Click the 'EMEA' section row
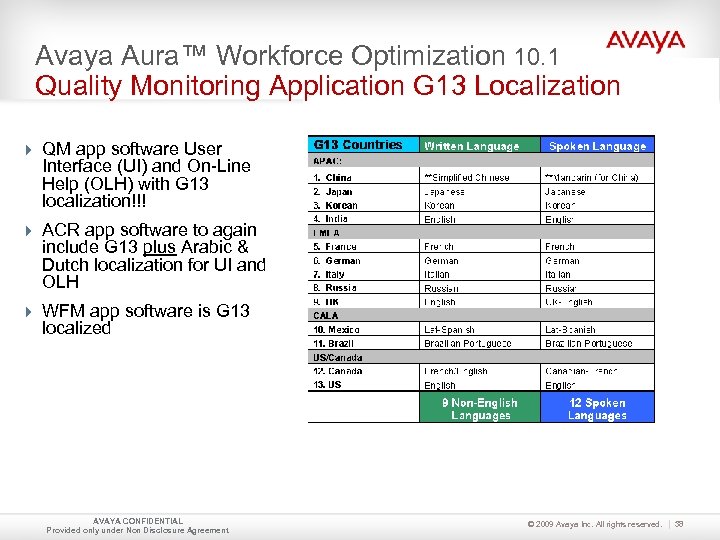This screenshot has width=720, height=540. (481, 232)
